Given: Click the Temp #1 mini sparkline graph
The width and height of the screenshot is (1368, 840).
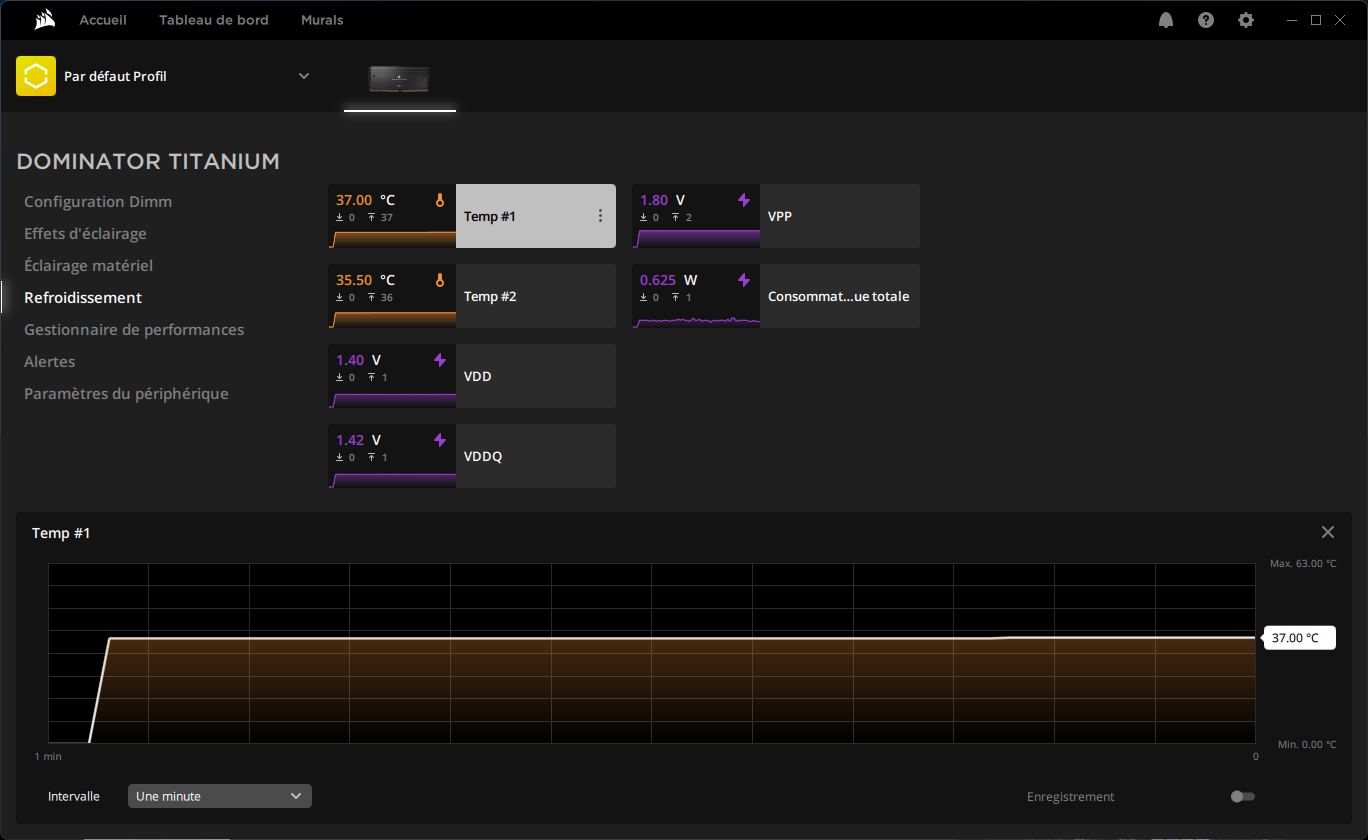Looking at the screenshot, I should 392,238.
